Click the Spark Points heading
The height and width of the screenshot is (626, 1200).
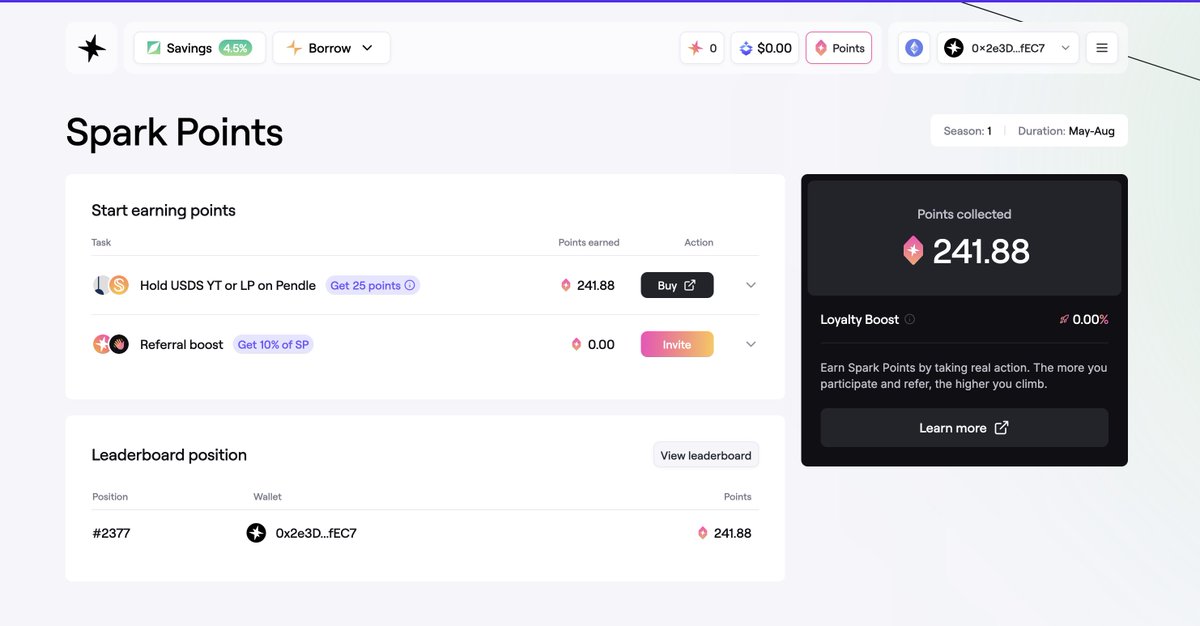[x=175, y=132]
